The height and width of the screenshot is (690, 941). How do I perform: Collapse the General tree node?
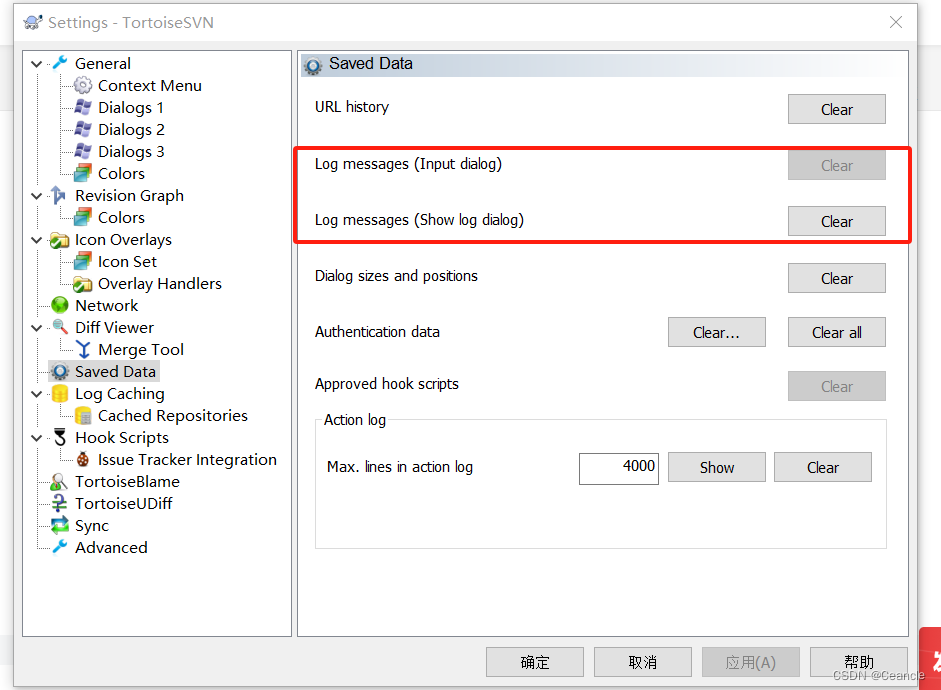[37, 64]
